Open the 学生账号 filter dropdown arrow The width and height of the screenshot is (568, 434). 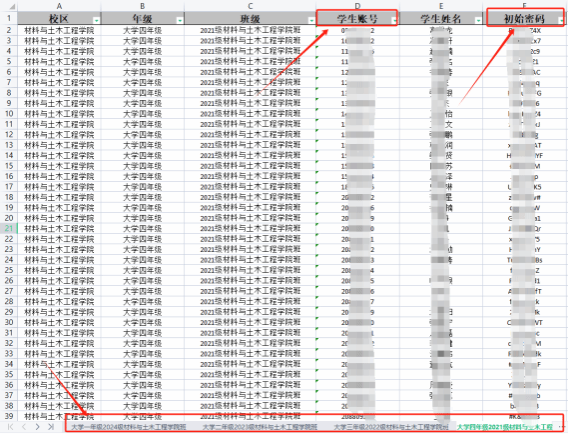395,21
